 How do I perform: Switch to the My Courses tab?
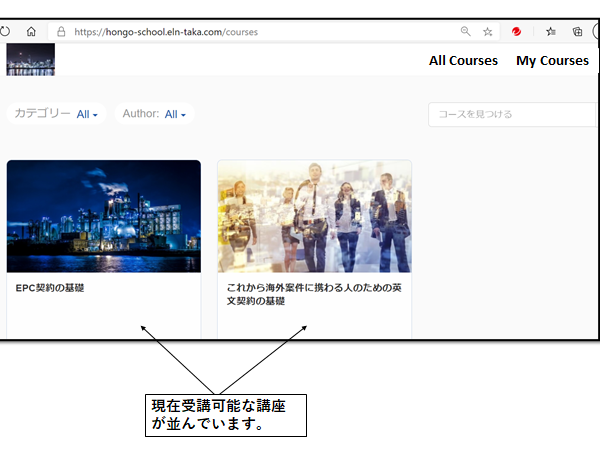(552, 61)
